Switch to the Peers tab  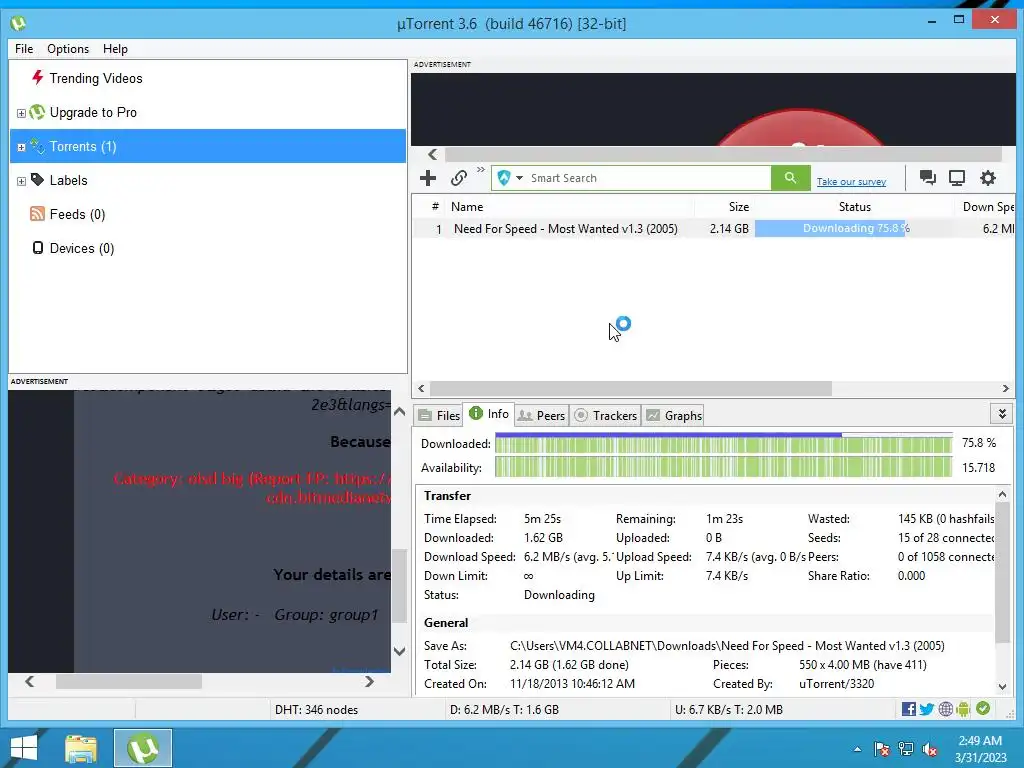pos(541,415)
